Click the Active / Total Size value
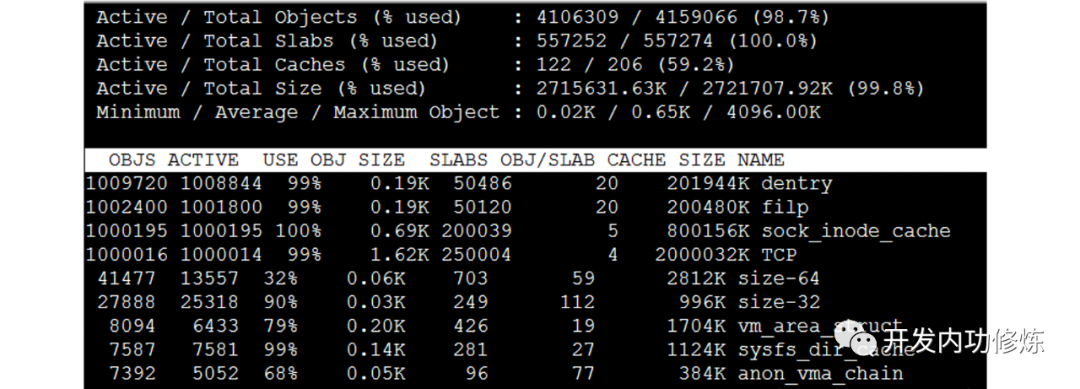Screen dimensions: 1080x389 [x=730, y=89]
